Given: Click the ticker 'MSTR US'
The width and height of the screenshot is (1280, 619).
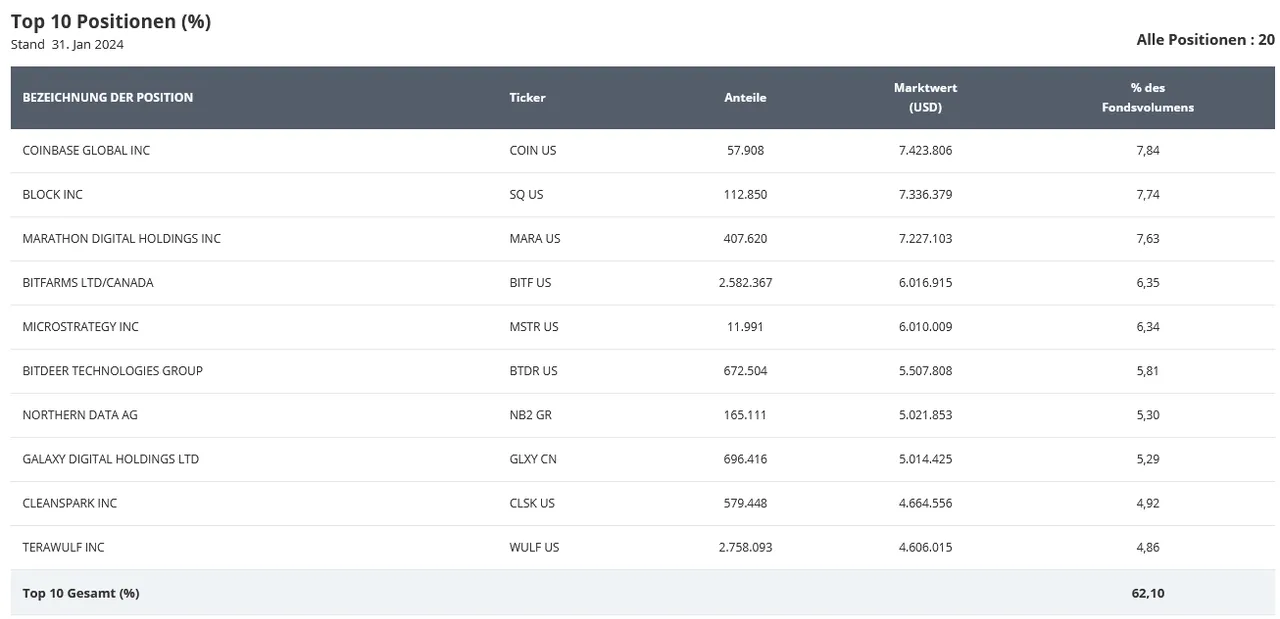Looking at the screenshot, I should (533, 326).
